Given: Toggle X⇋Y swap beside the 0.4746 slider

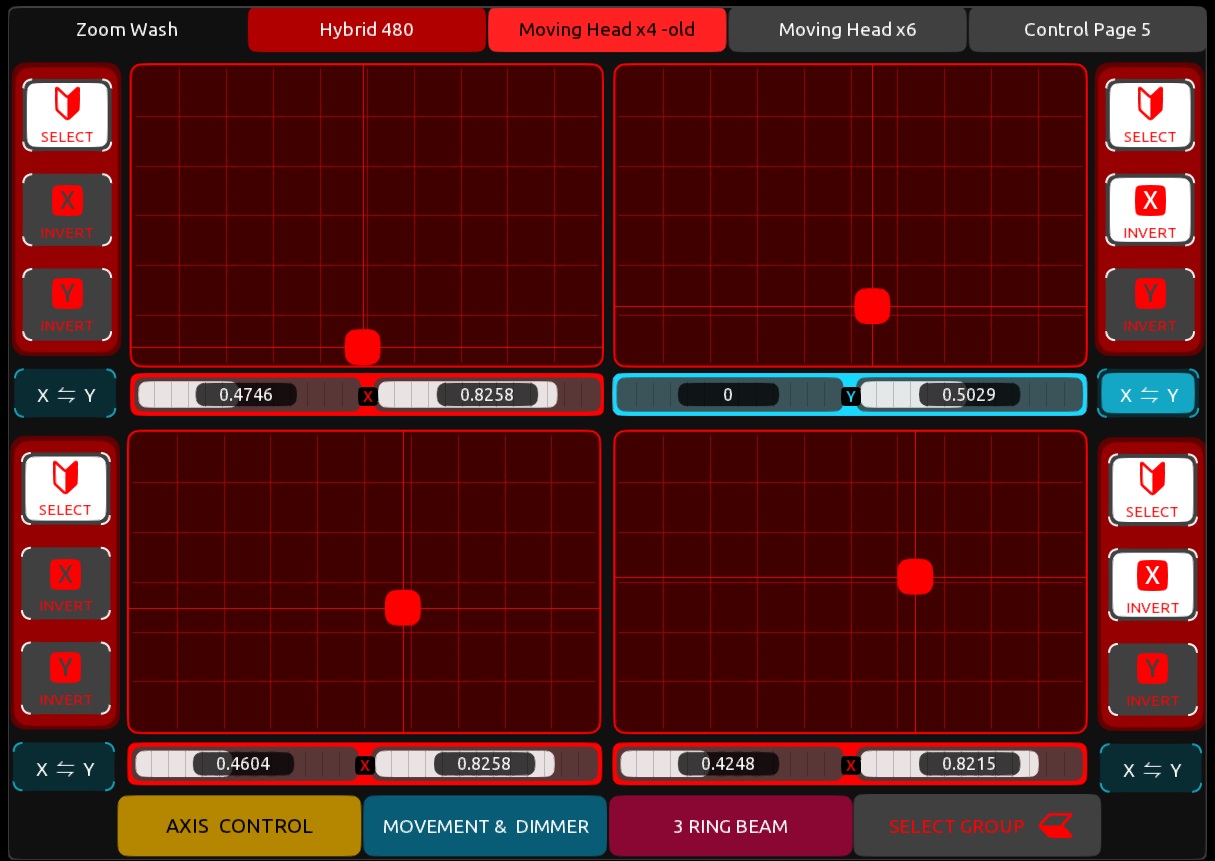Looking at the screenshot, I should coord(66,395).
